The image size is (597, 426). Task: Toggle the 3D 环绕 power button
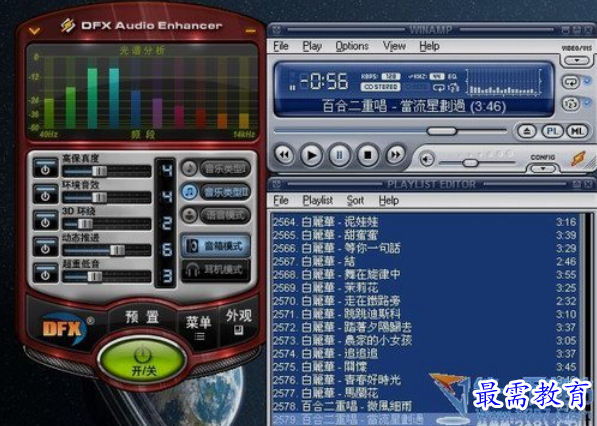[45, 220]
